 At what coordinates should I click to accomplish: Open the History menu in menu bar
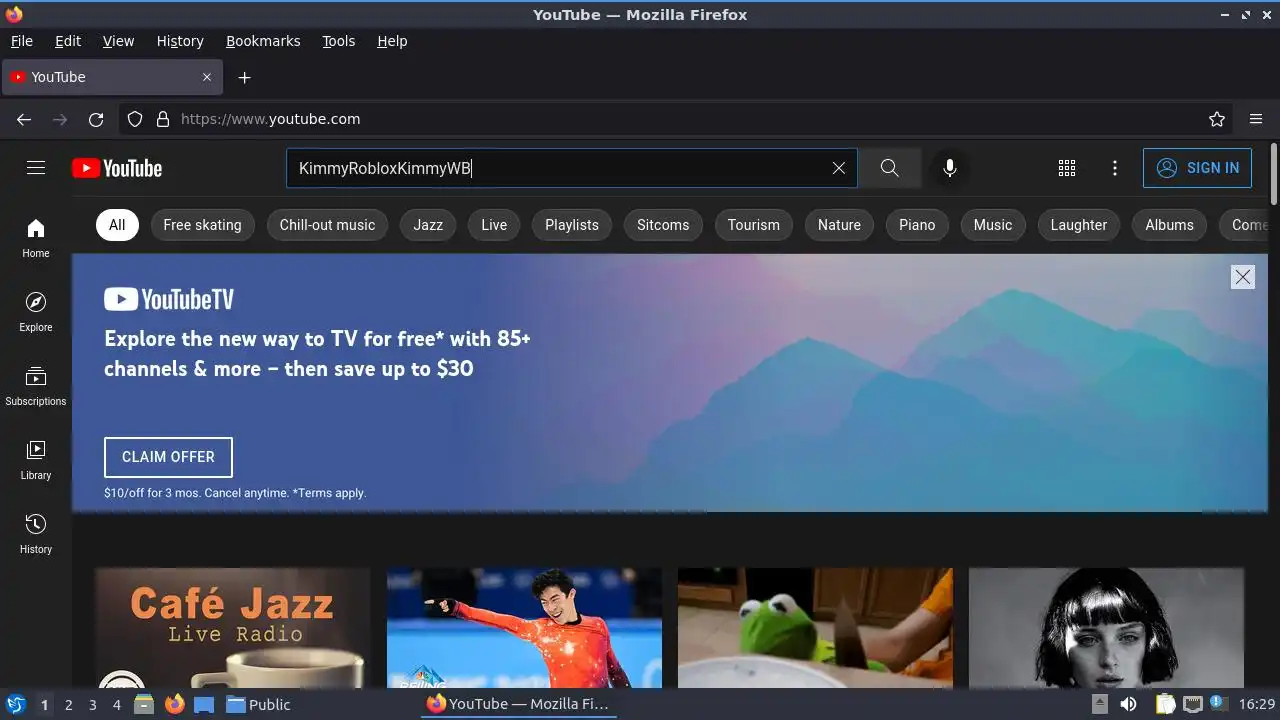click(180, 41)
